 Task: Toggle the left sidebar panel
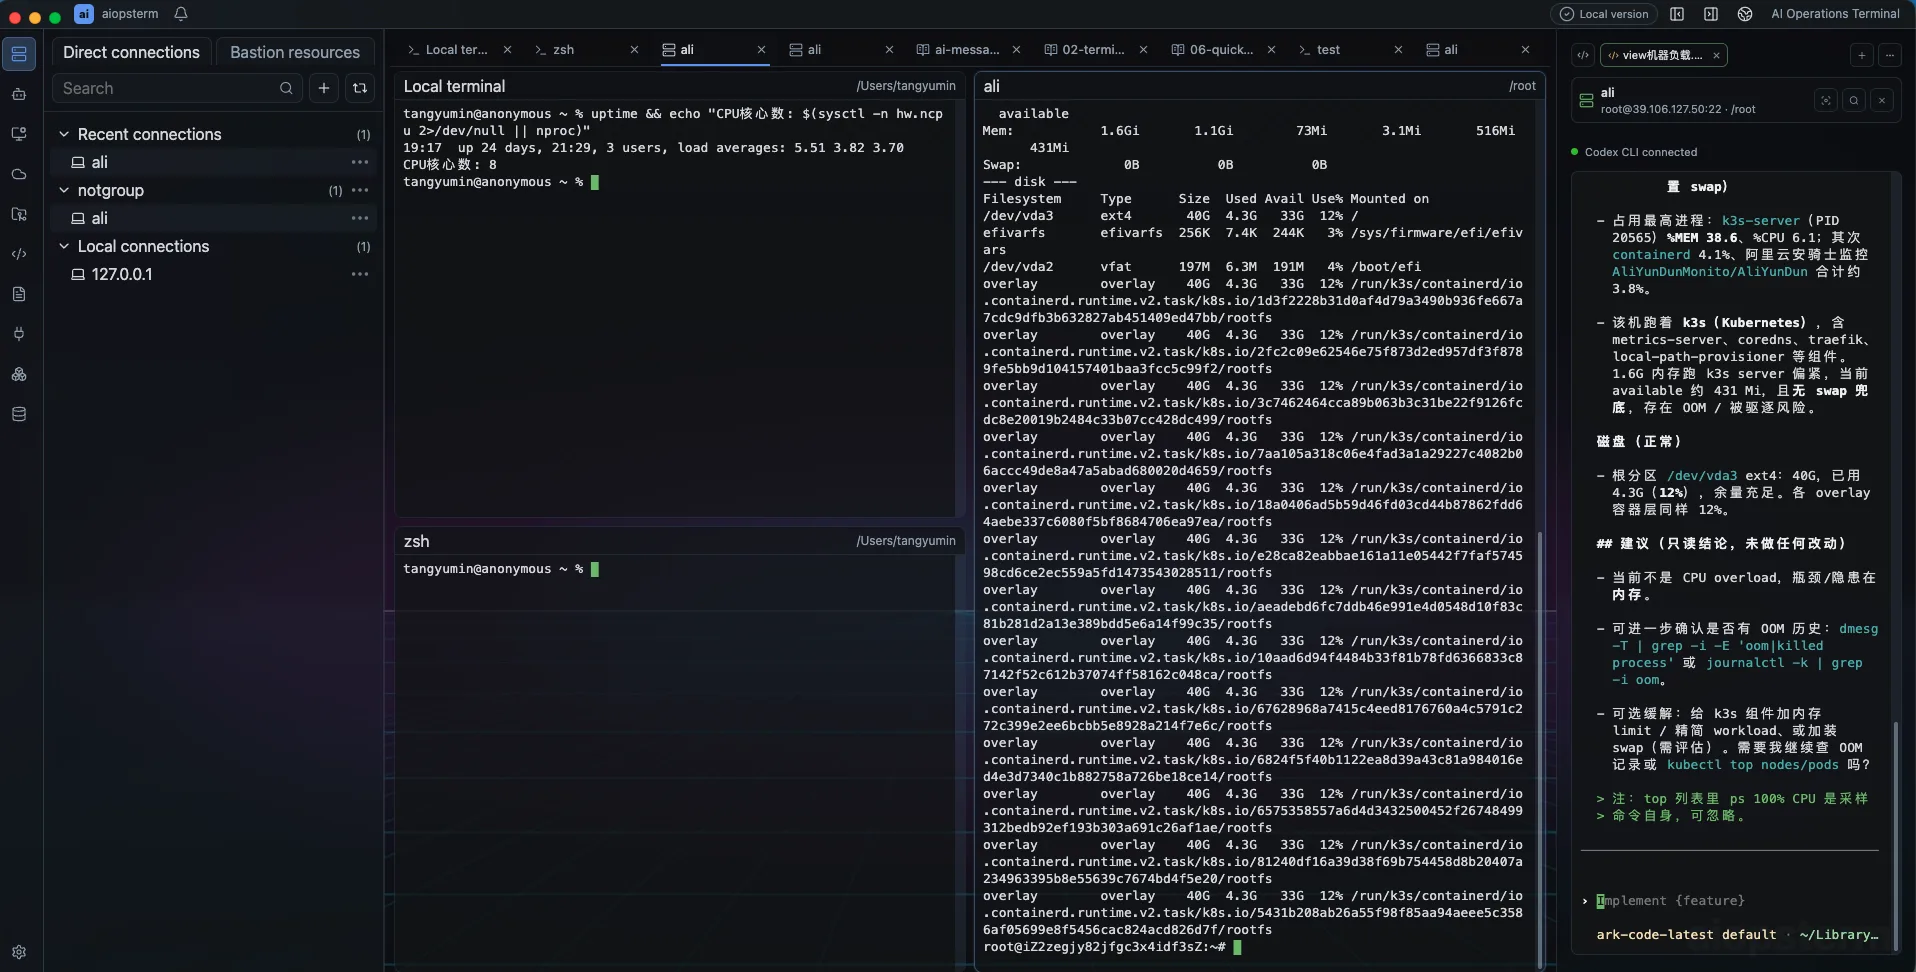1677,14
